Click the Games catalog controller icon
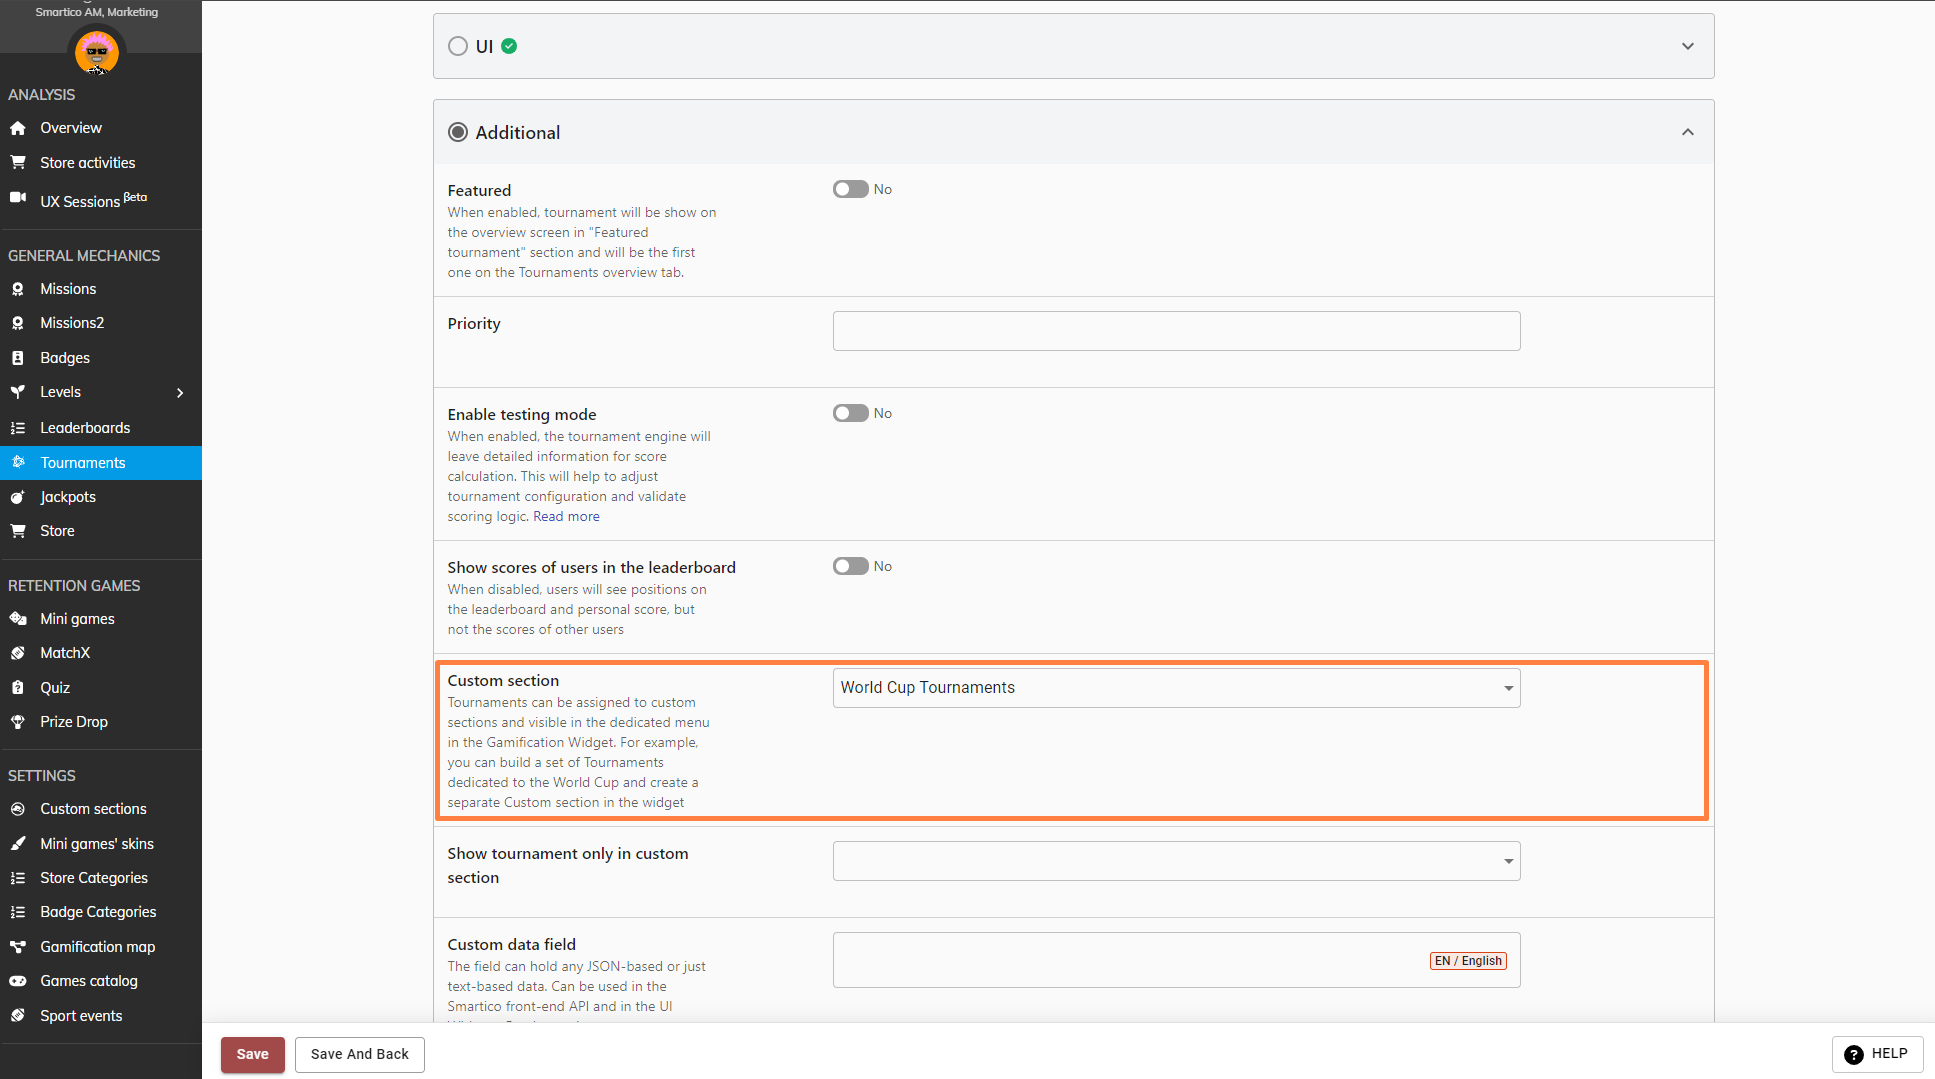 coord(18,981)
